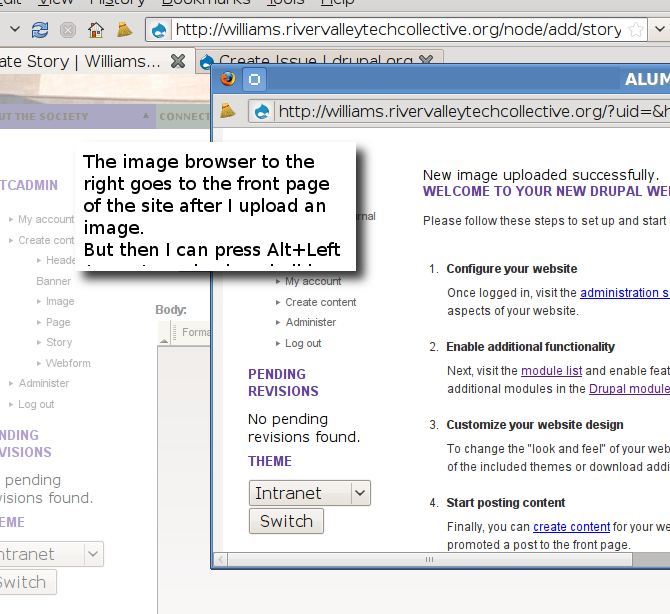Click the Firefox icon in popup title bar

(228, 79)
